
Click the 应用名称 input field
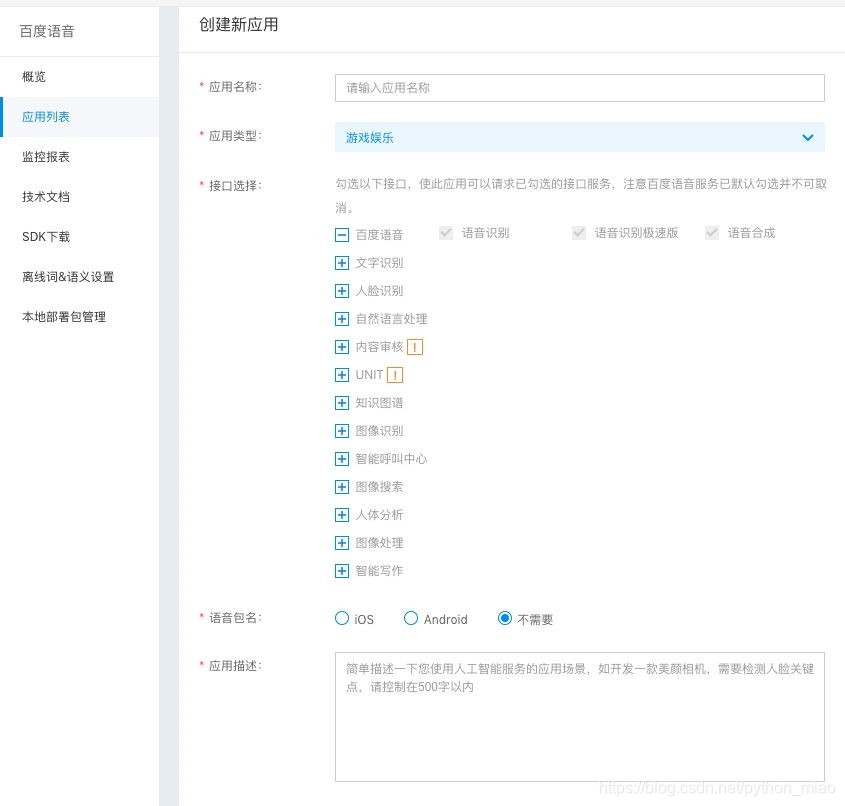pyautogui.click(x=580, y=88)
